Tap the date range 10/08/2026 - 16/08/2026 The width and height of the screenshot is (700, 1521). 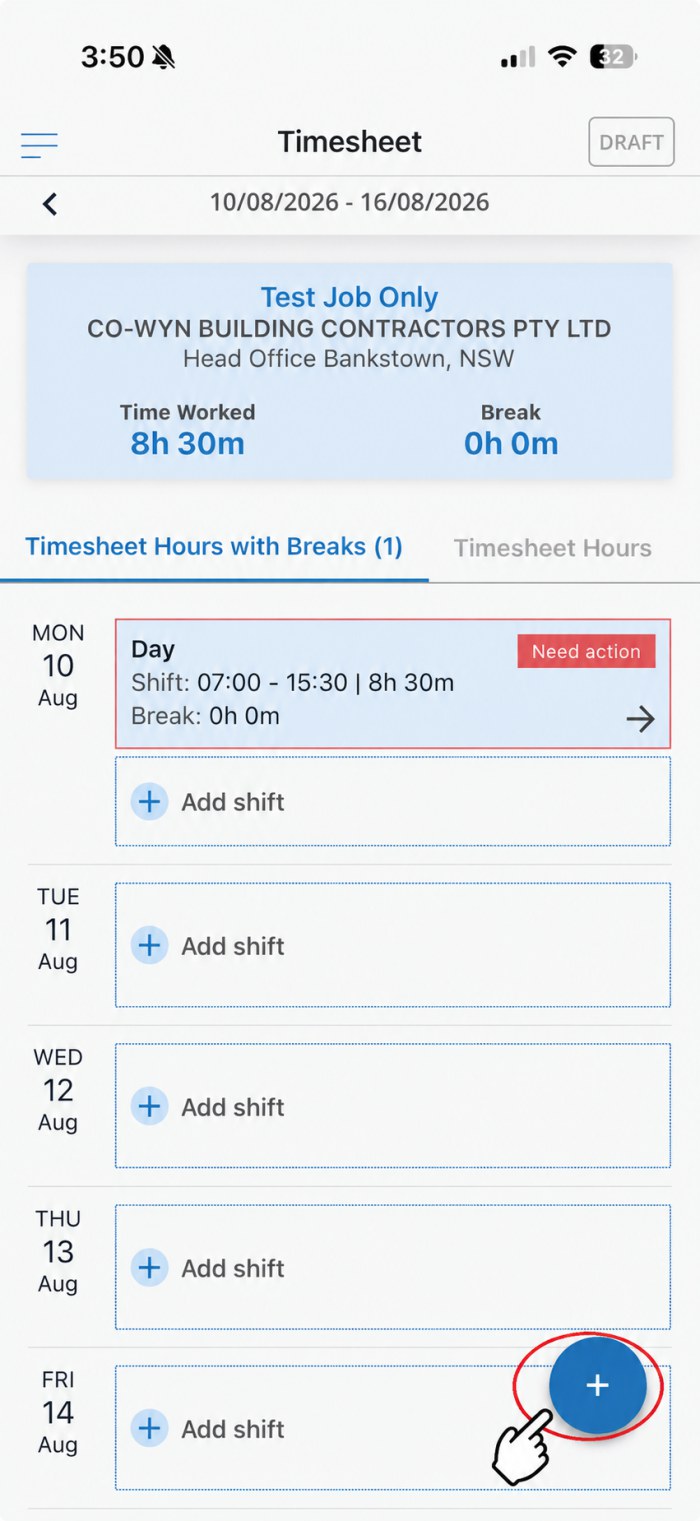[x=349, y=203]
